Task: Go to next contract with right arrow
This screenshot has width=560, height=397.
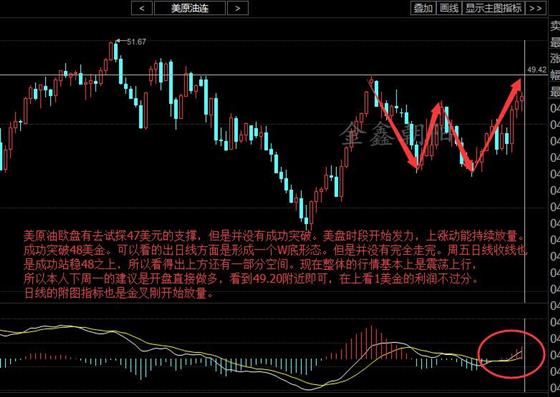Action: [x=238, y=8]
